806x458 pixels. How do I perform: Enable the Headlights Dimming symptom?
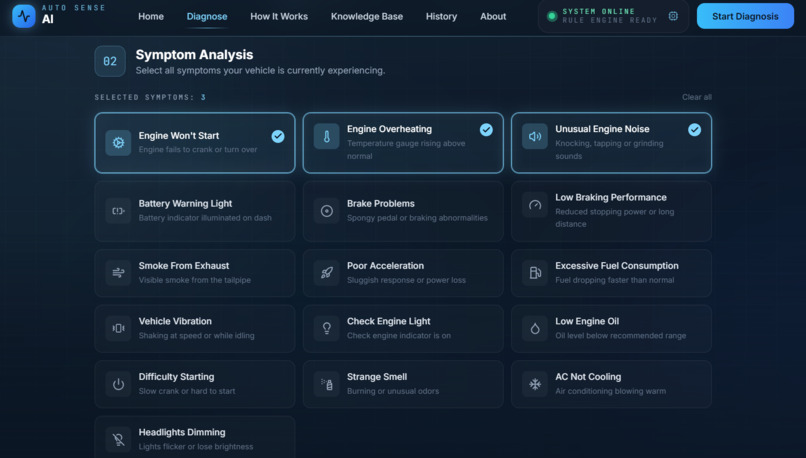pos(195,437)
